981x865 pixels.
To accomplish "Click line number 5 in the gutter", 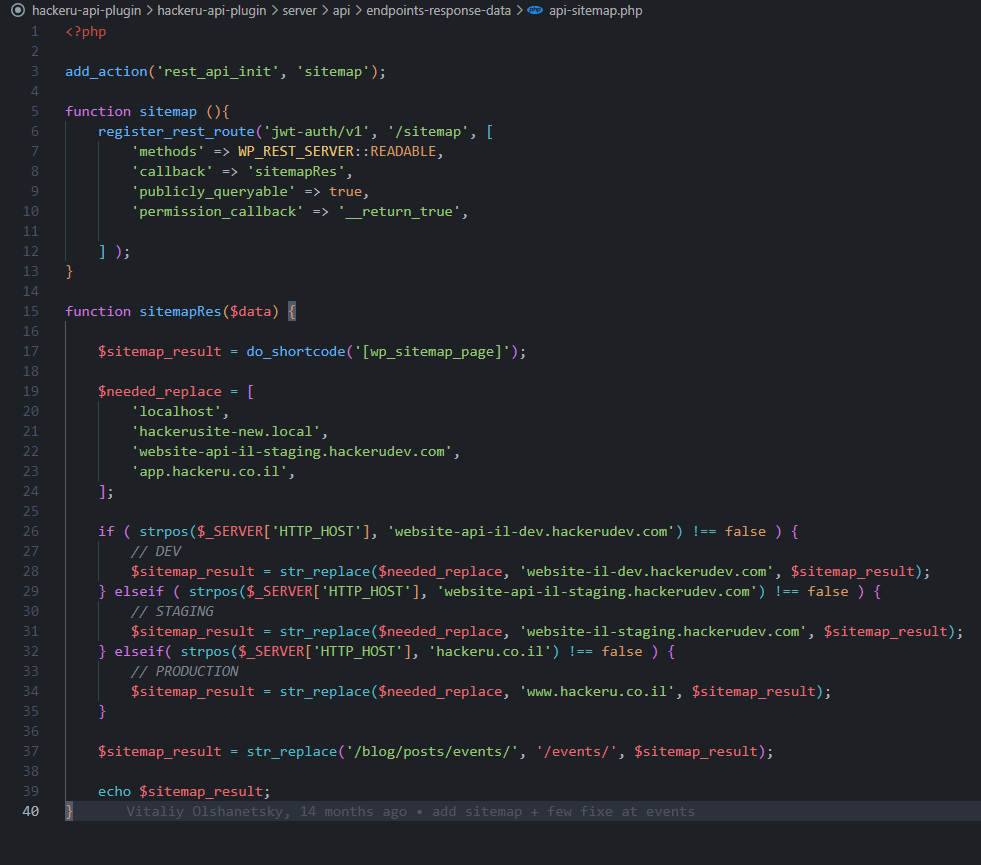I will point(34,111).
